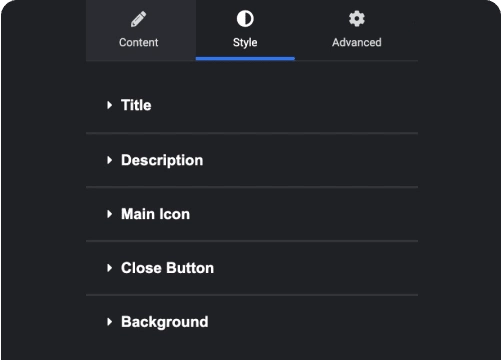The width and height of the screenshot is (501, 360).
Task: Open the Description style settings heading
Action: point(162,161)
